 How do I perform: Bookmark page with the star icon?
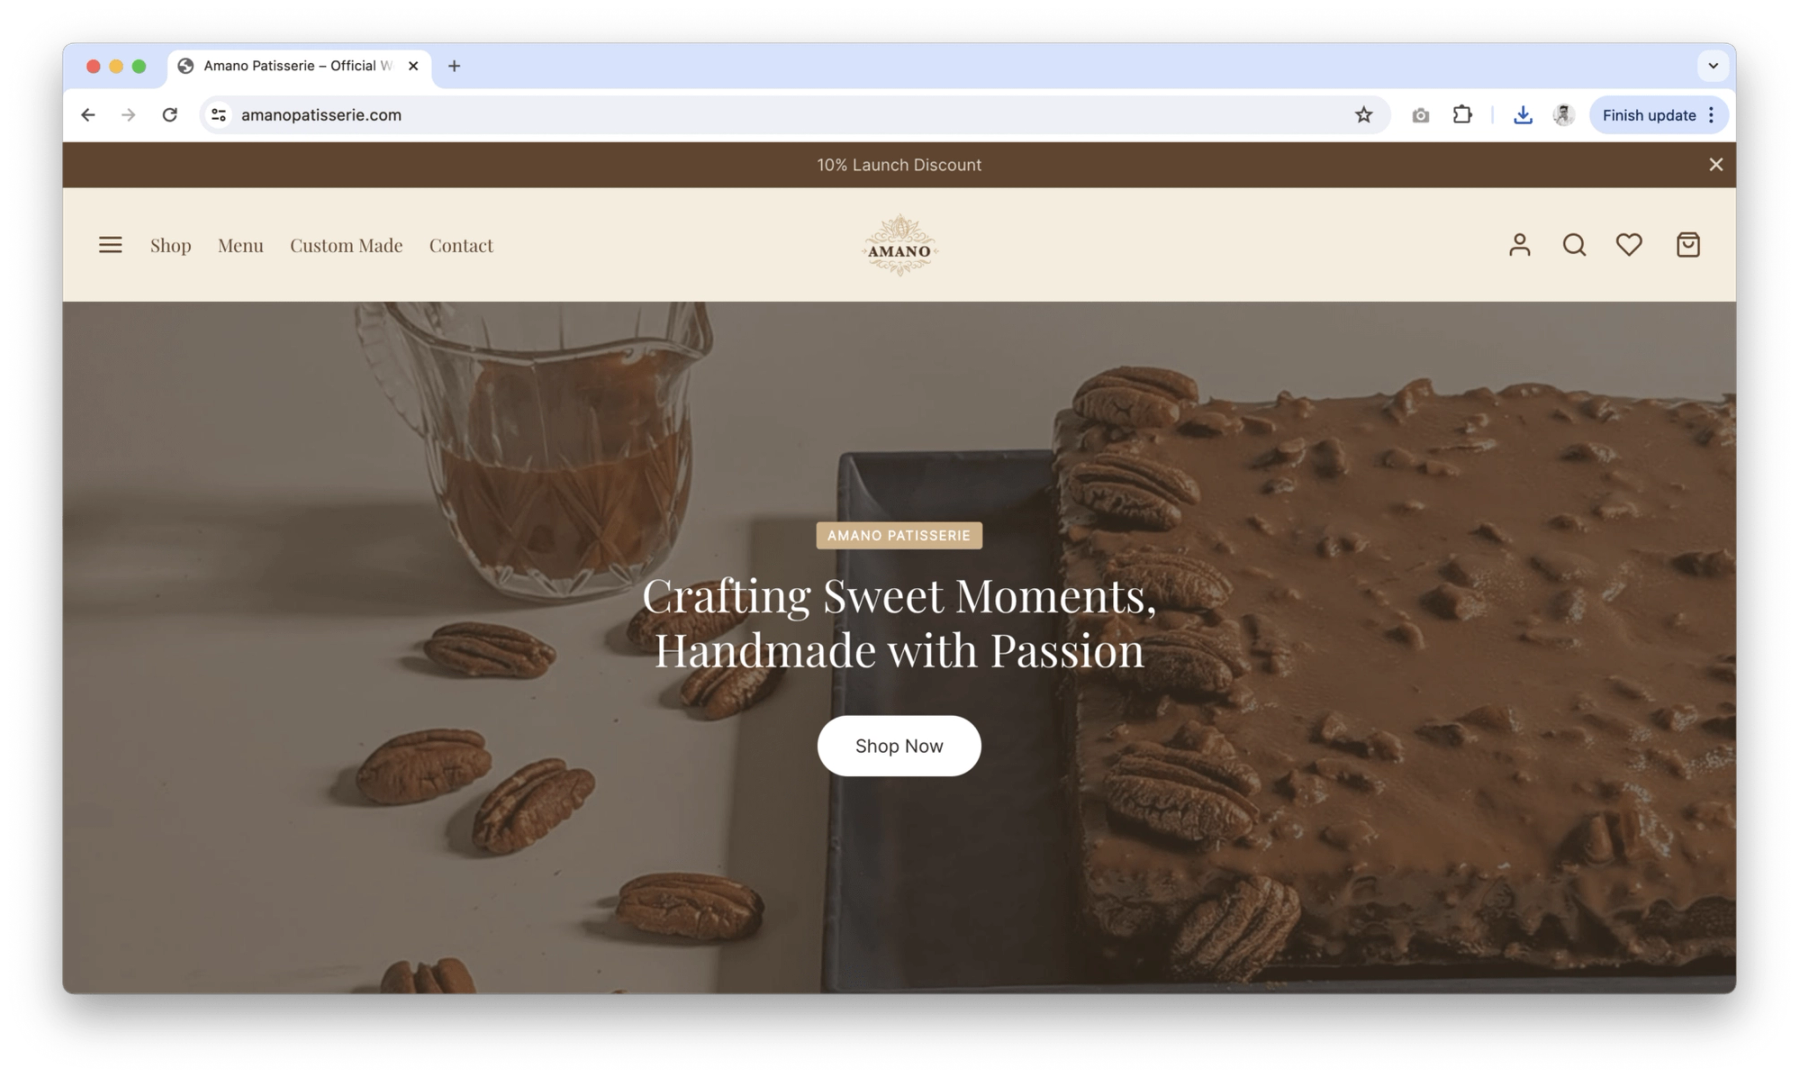(1363, 115)
